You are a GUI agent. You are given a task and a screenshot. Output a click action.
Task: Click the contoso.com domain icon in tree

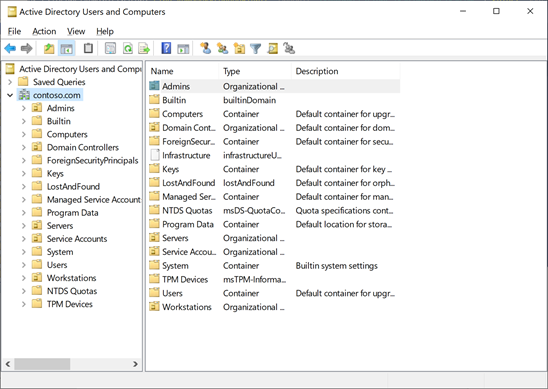pos(24,95)
